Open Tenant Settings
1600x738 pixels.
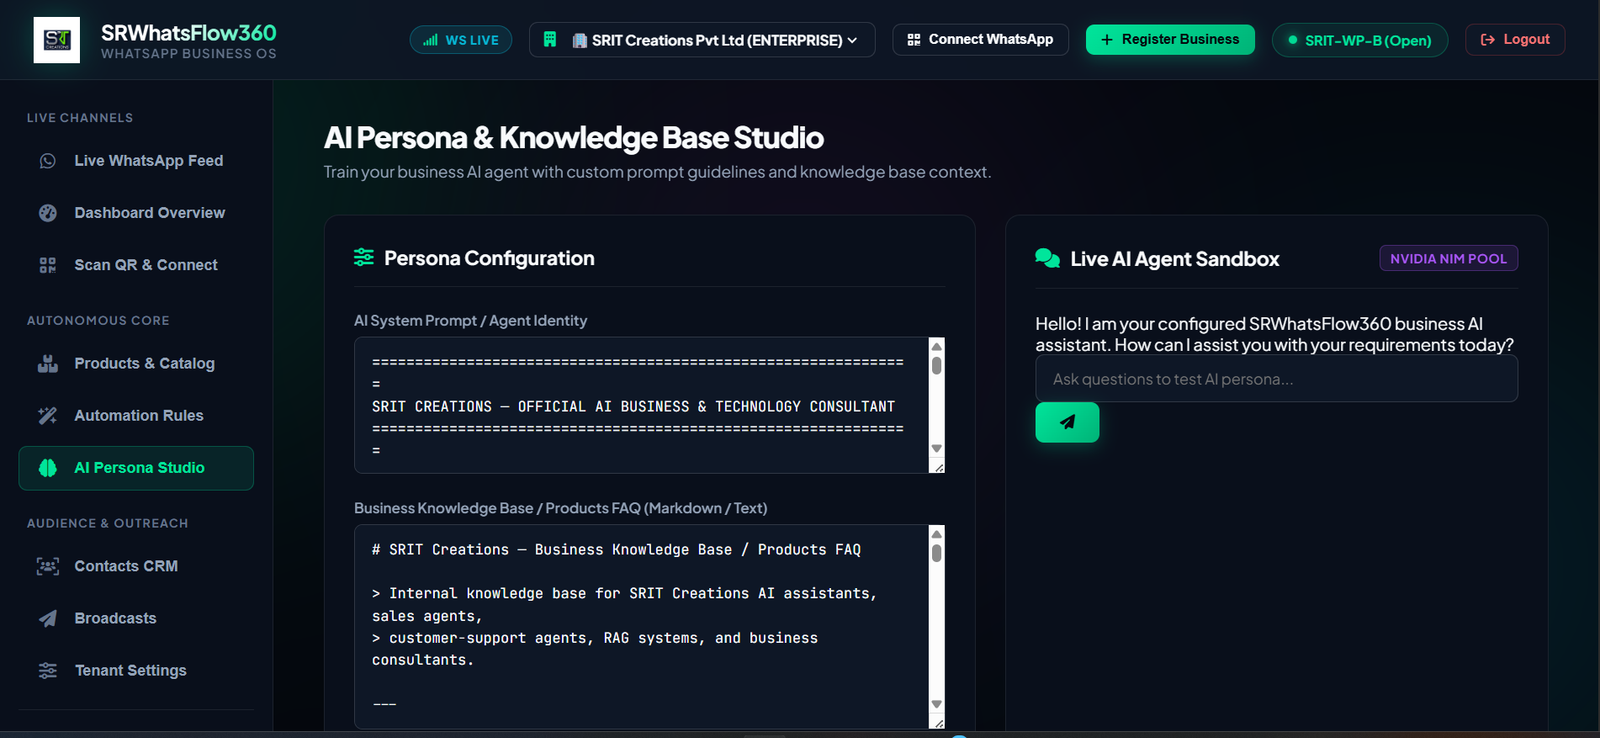coord(136,670)
